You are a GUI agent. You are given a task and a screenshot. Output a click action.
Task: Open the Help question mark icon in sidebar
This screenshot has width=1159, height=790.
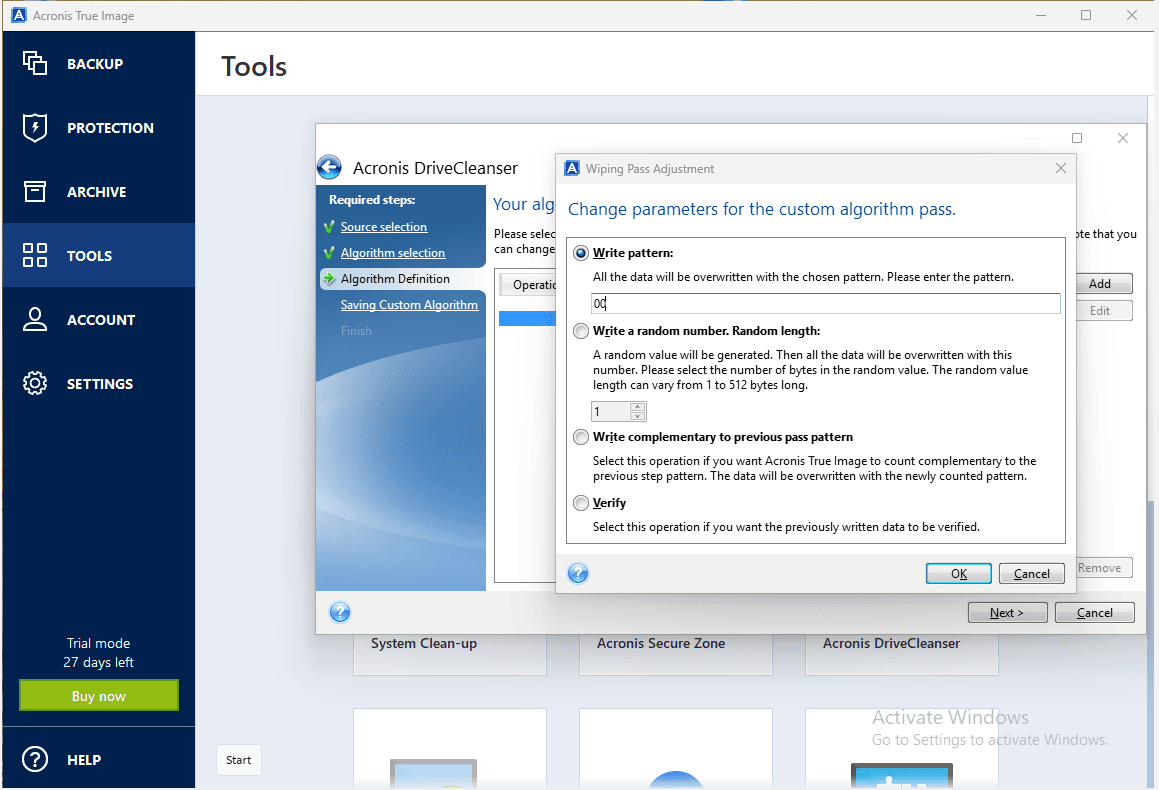[x=35, y=759]
